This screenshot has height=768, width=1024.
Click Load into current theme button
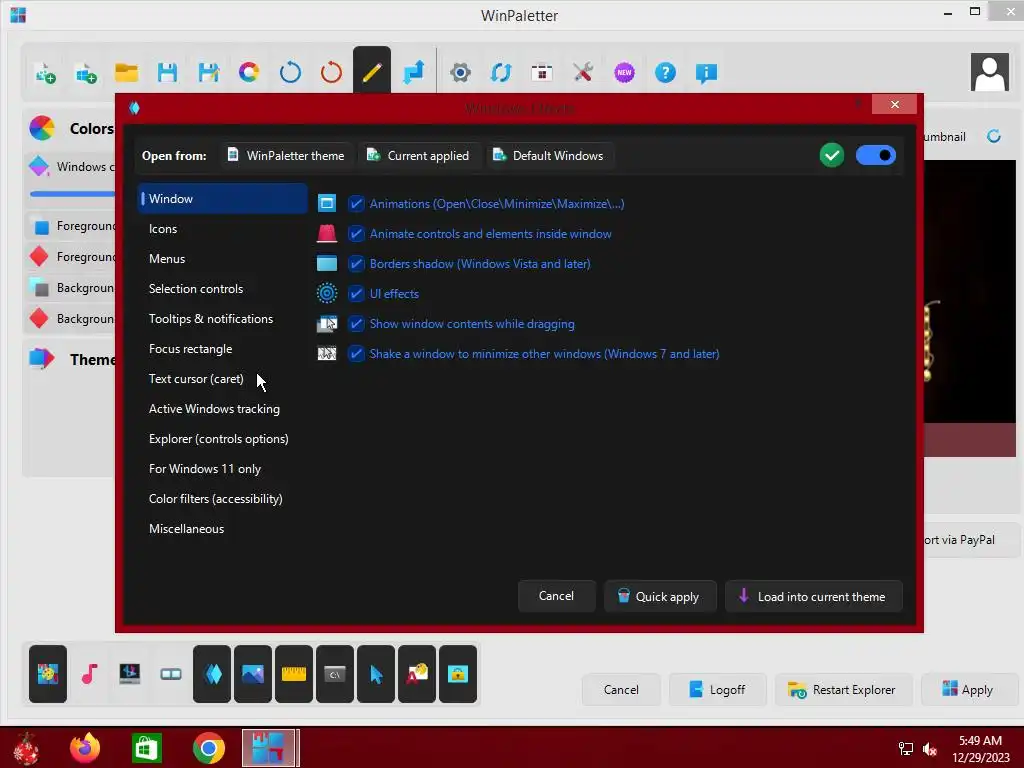[814, 596]
